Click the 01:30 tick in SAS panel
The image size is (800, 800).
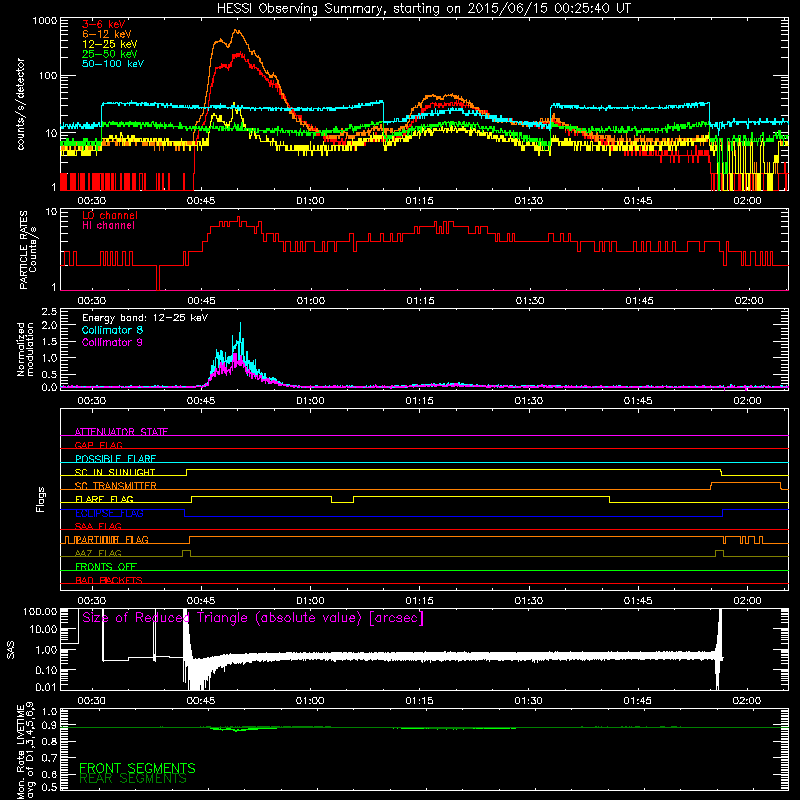(529, 701)
